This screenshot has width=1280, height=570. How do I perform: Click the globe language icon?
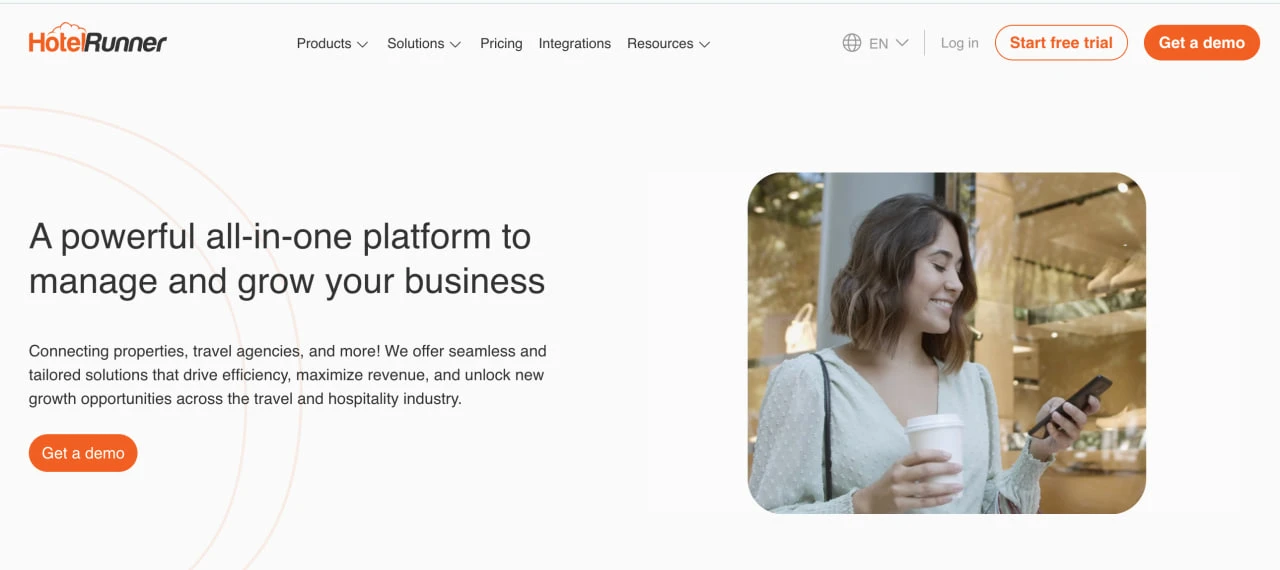852,43
